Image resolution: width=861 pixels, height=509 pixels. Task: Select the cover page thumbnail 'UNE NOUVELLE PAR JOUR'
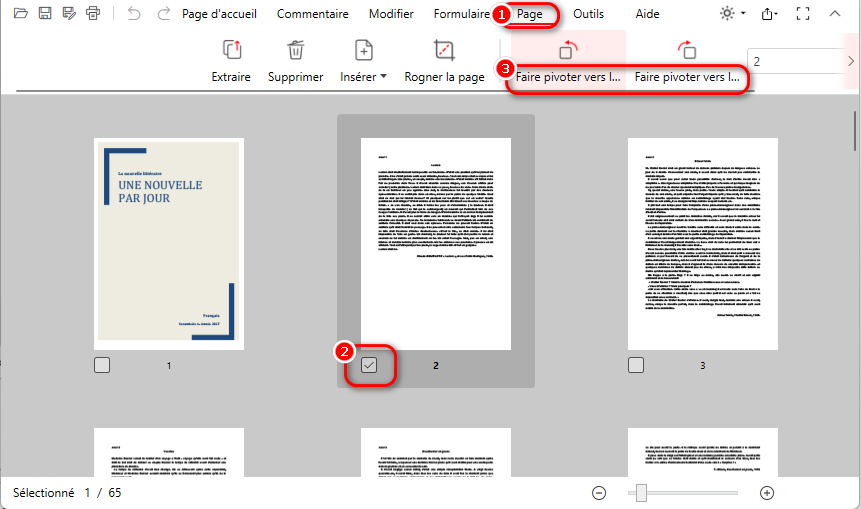point(169,244)
